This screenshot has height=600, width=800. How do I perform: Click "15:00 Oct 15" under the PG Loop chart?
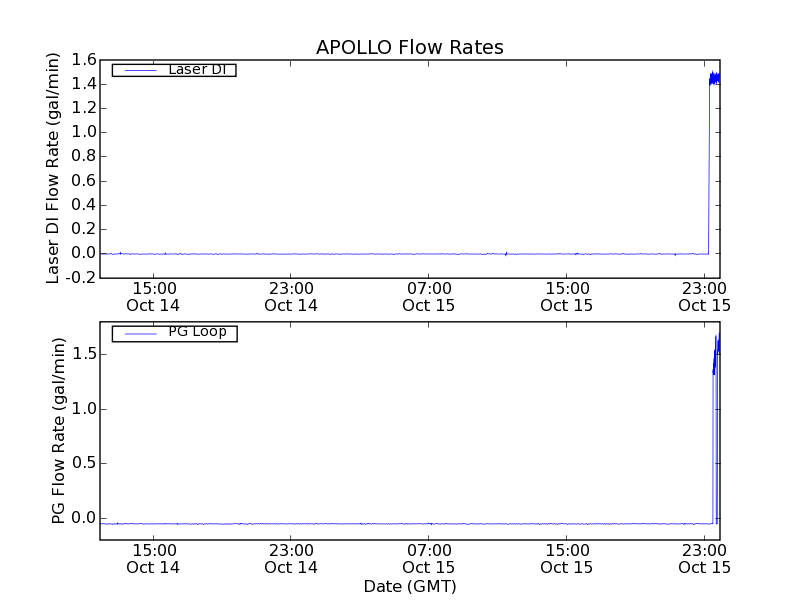point(566,559)
